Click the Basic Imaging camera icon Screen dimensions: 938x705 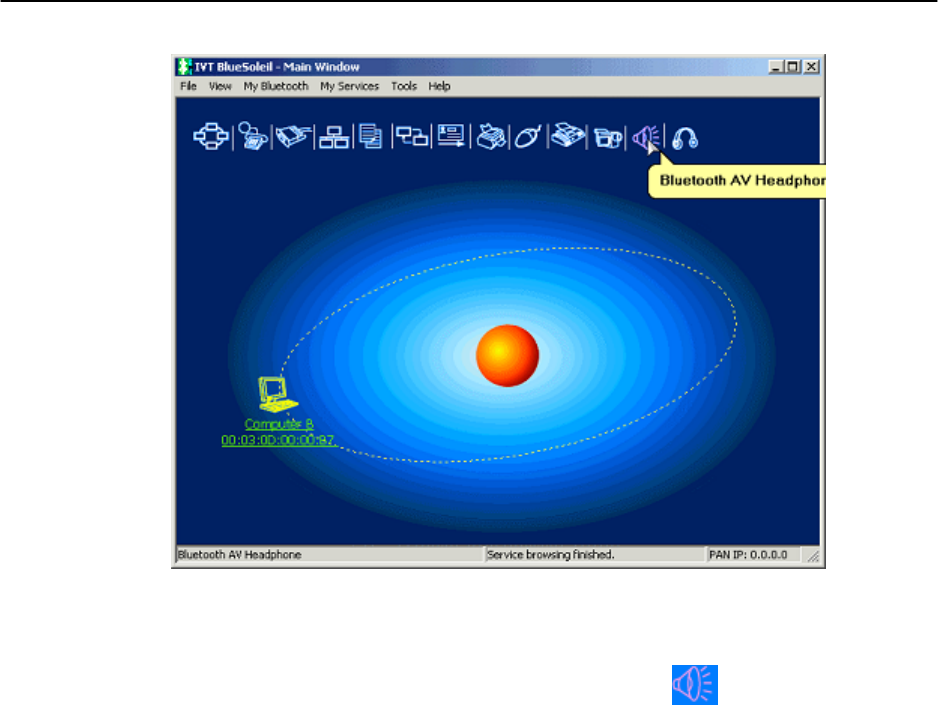pyautogui.click(x=608, y=138)
